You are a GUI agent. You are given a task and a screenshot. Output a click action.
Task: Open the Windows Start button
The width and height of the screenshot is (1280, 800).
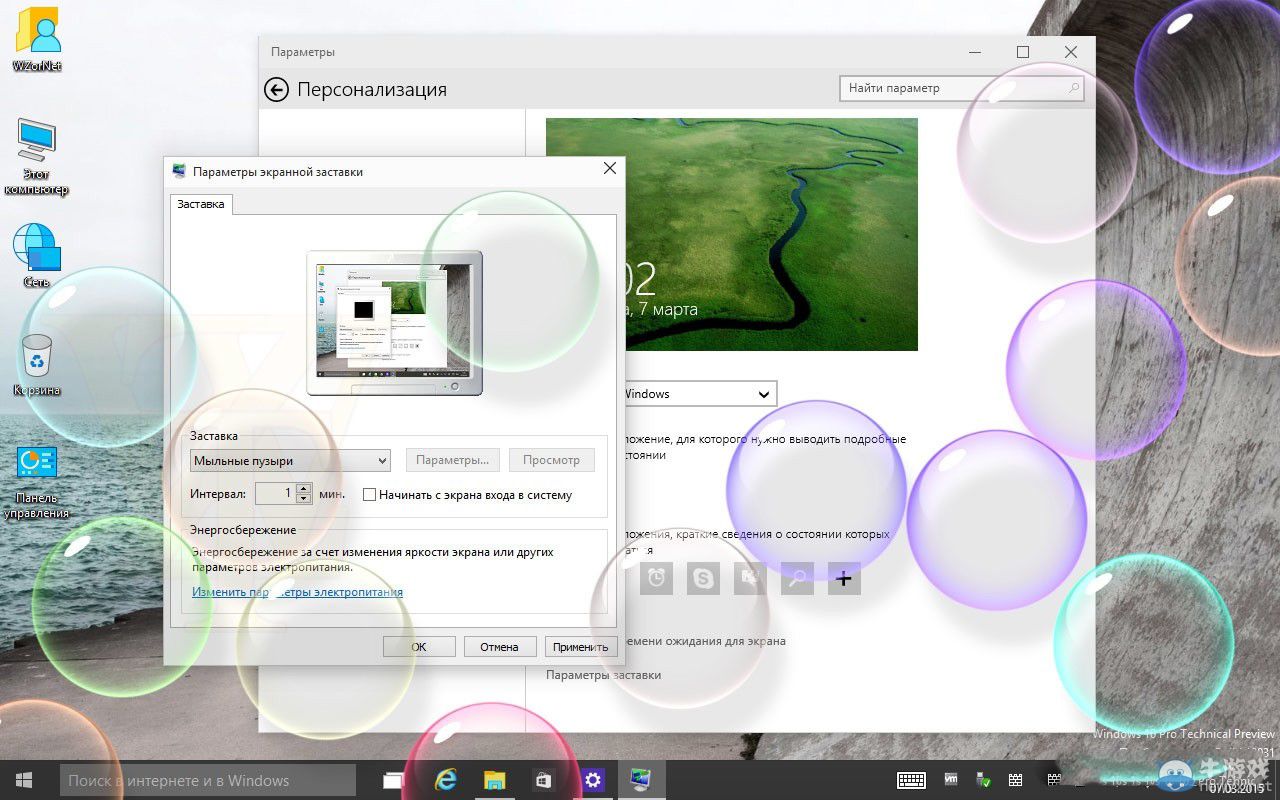point(24,780)
